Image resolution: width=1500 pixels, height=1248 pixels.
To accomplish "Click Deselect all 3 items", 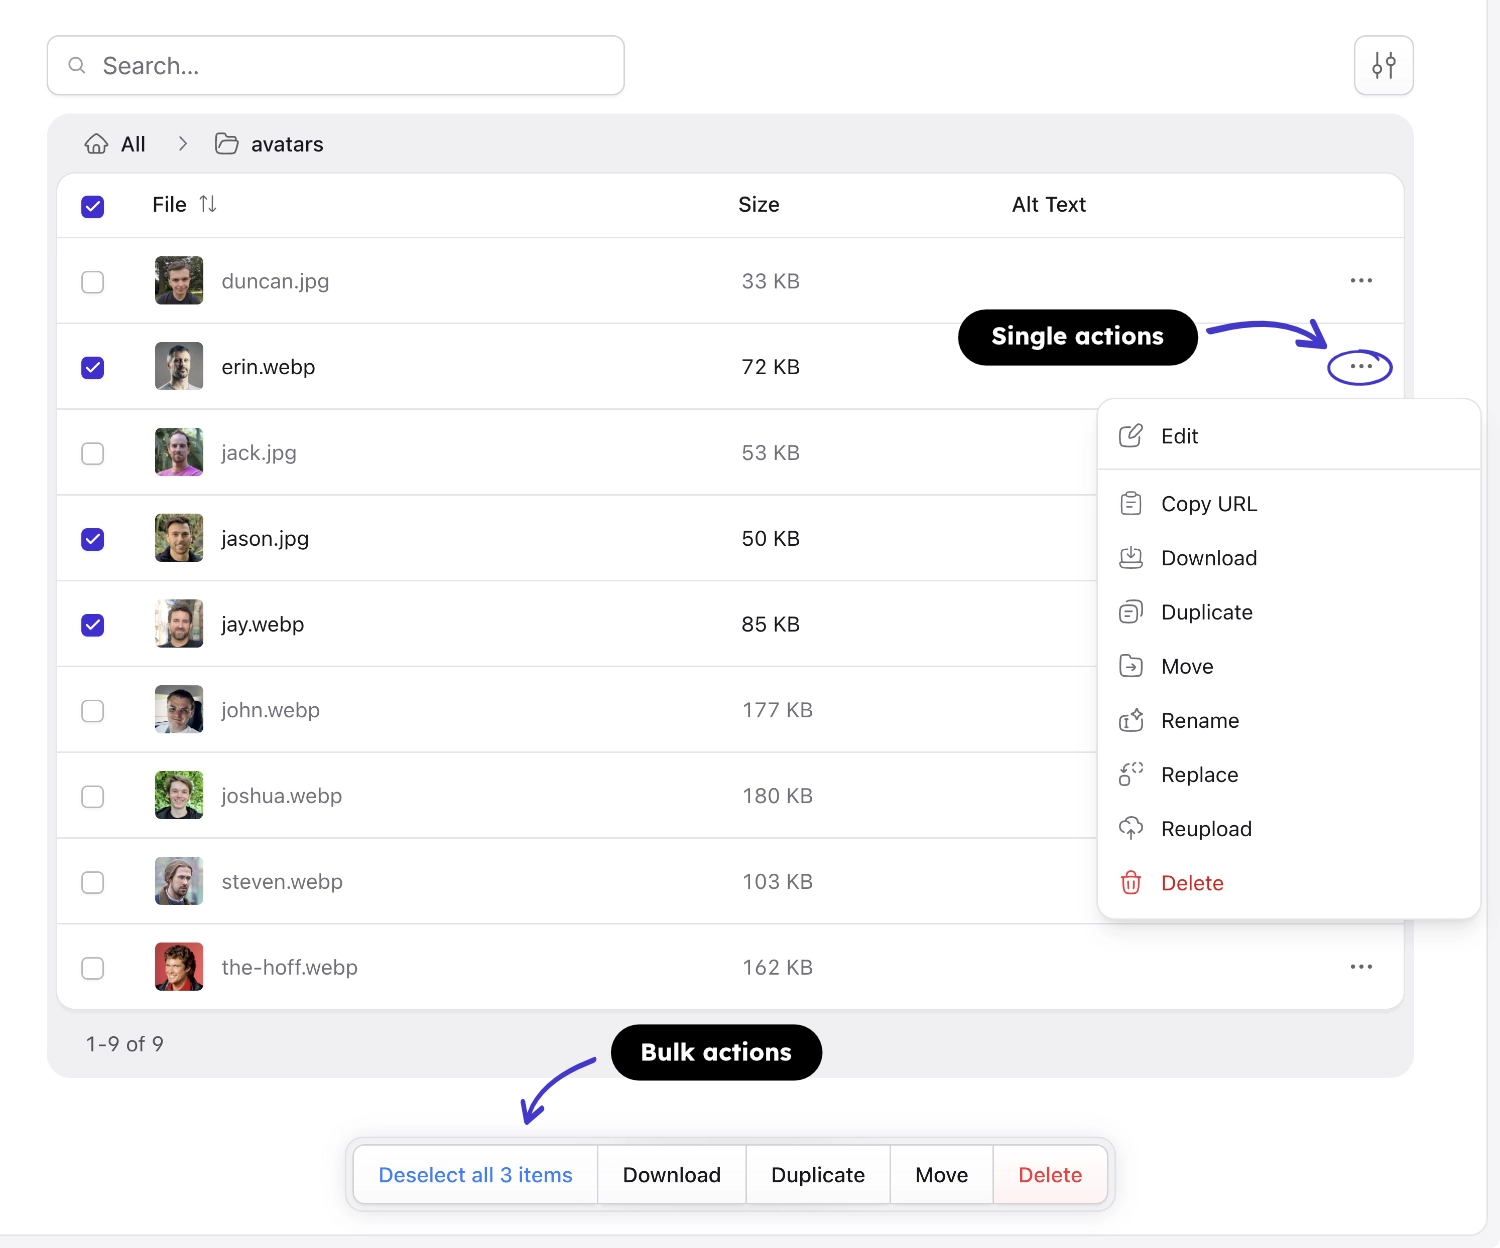I will pos(475,1175).
